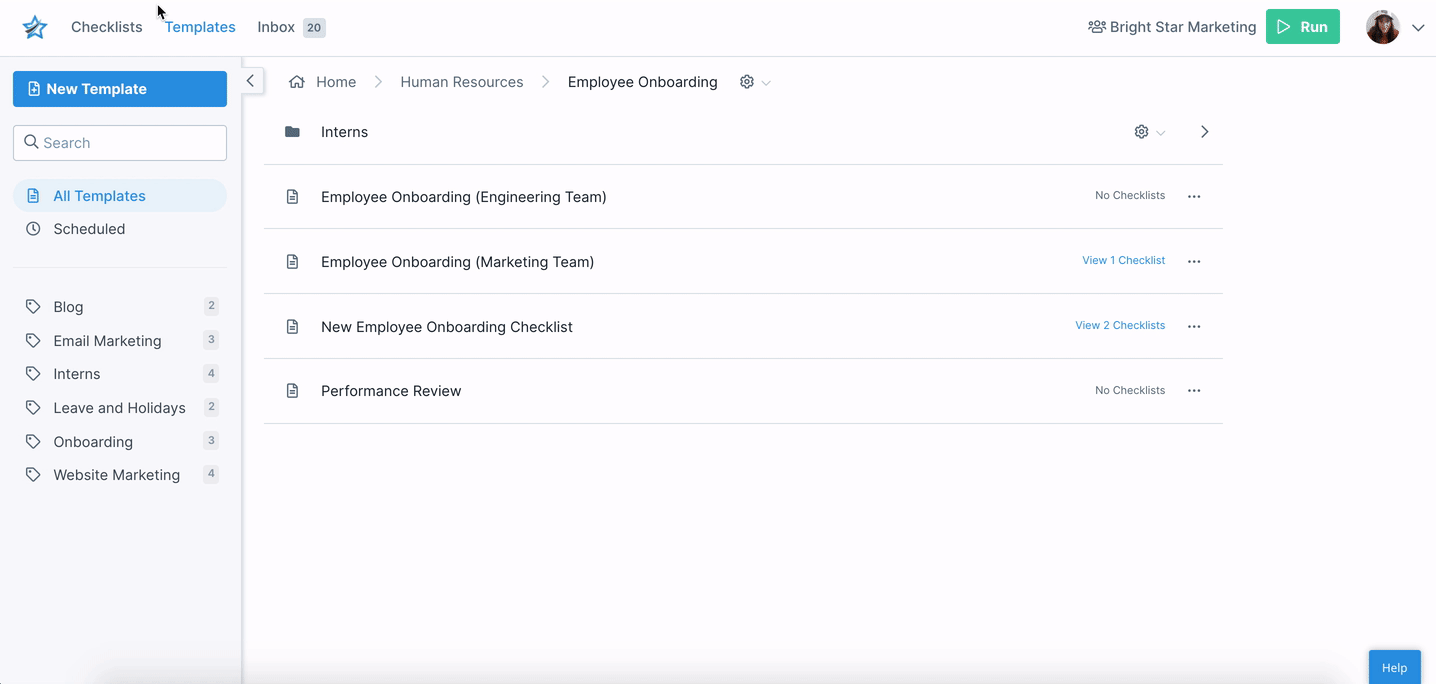This screenshot has width=1436, height=684.
Task: Open more options for Performance Review
Action: point(1194,391)
